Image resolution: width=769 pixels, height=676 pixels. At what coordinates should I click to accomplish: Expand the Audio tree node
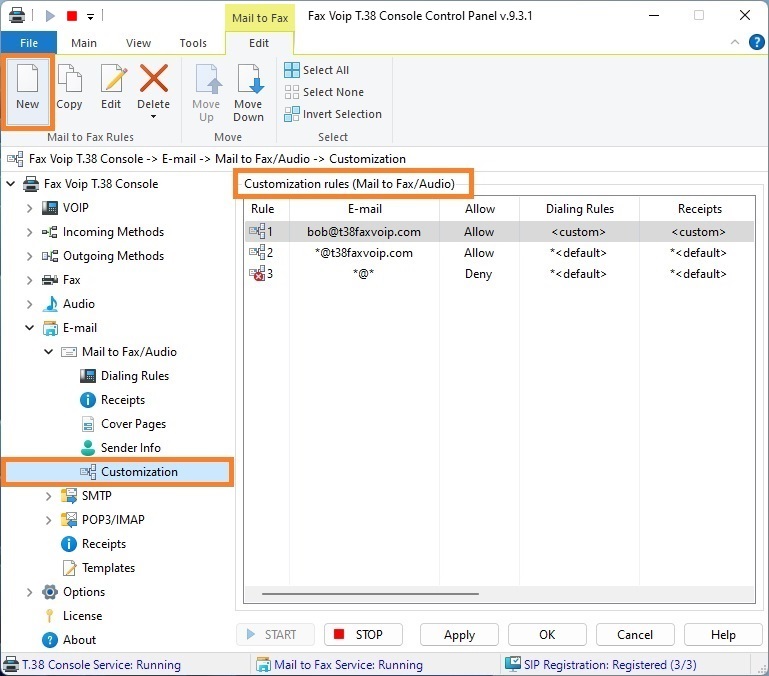(29, 304)
